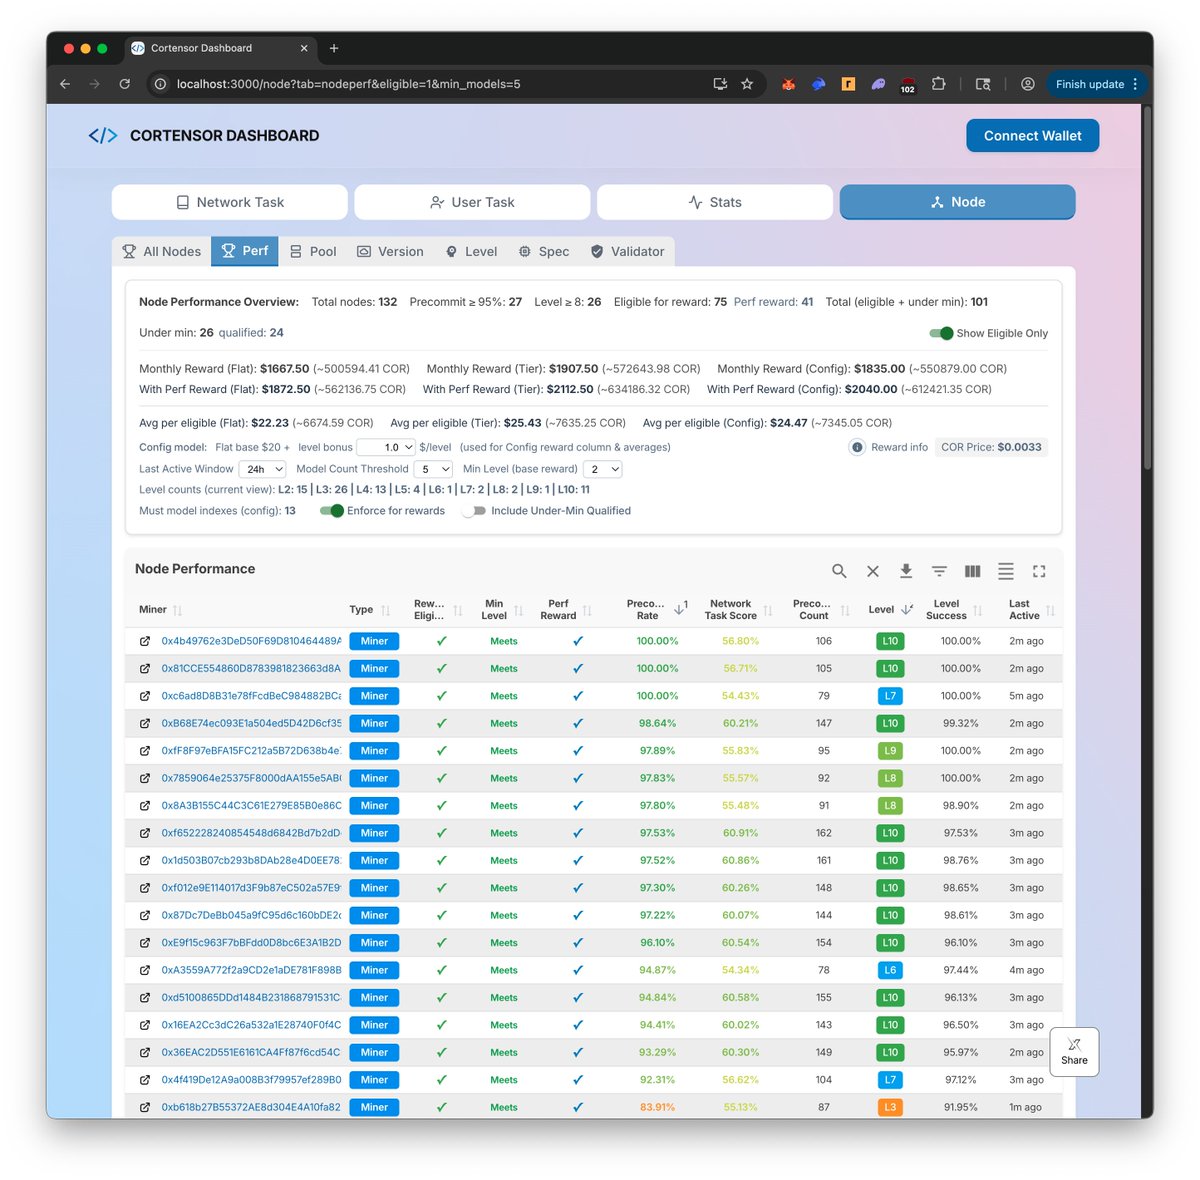Open Spec sub-tab
This screenshot has width=1200, height=1180.
coord(544,251)
